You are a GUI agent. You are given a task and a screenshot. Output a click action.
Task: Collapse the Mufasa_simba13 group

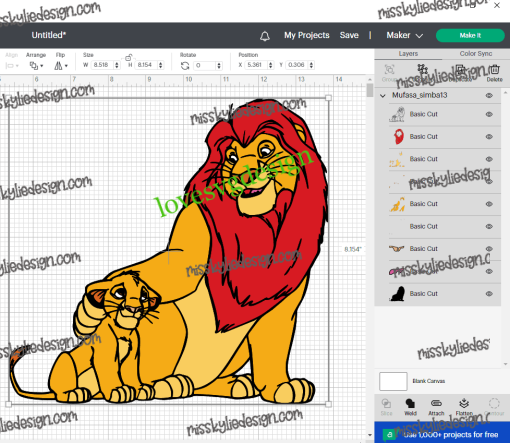383,96
